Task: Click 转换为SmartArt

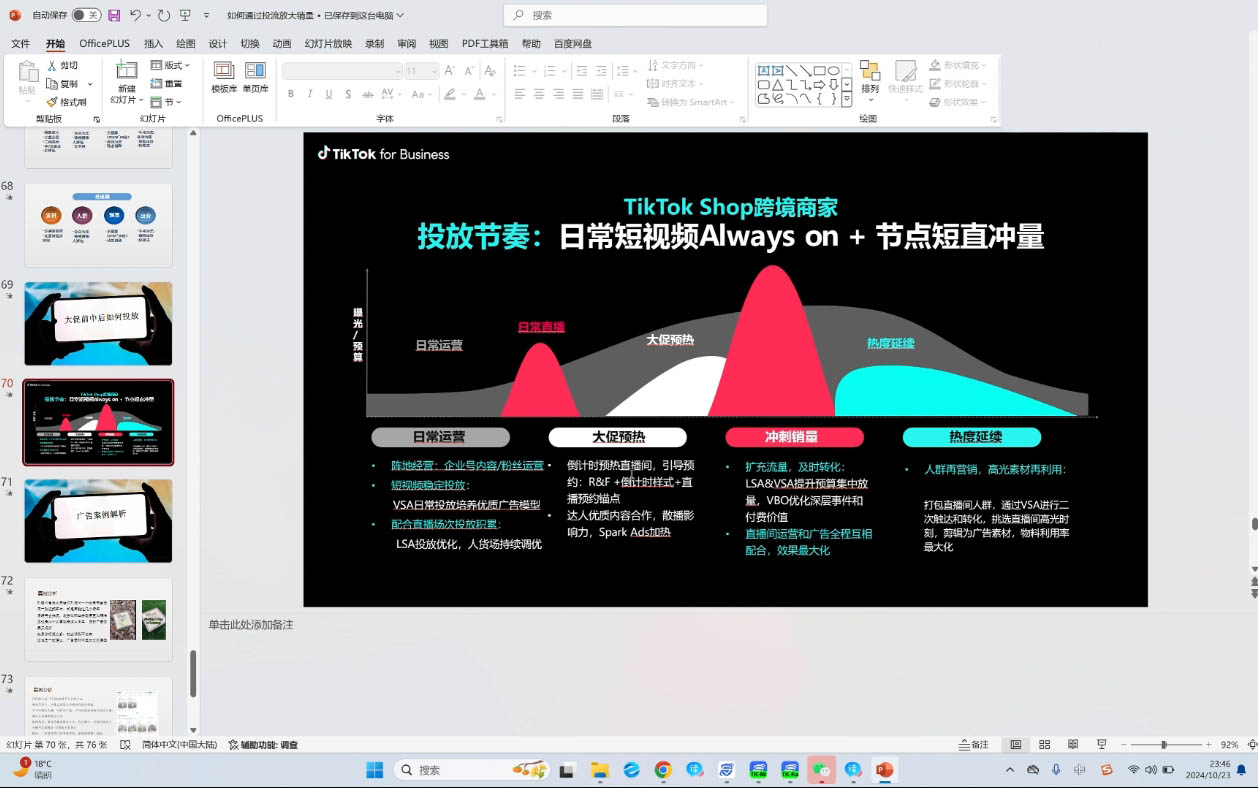Action: [x=690, y=103]
